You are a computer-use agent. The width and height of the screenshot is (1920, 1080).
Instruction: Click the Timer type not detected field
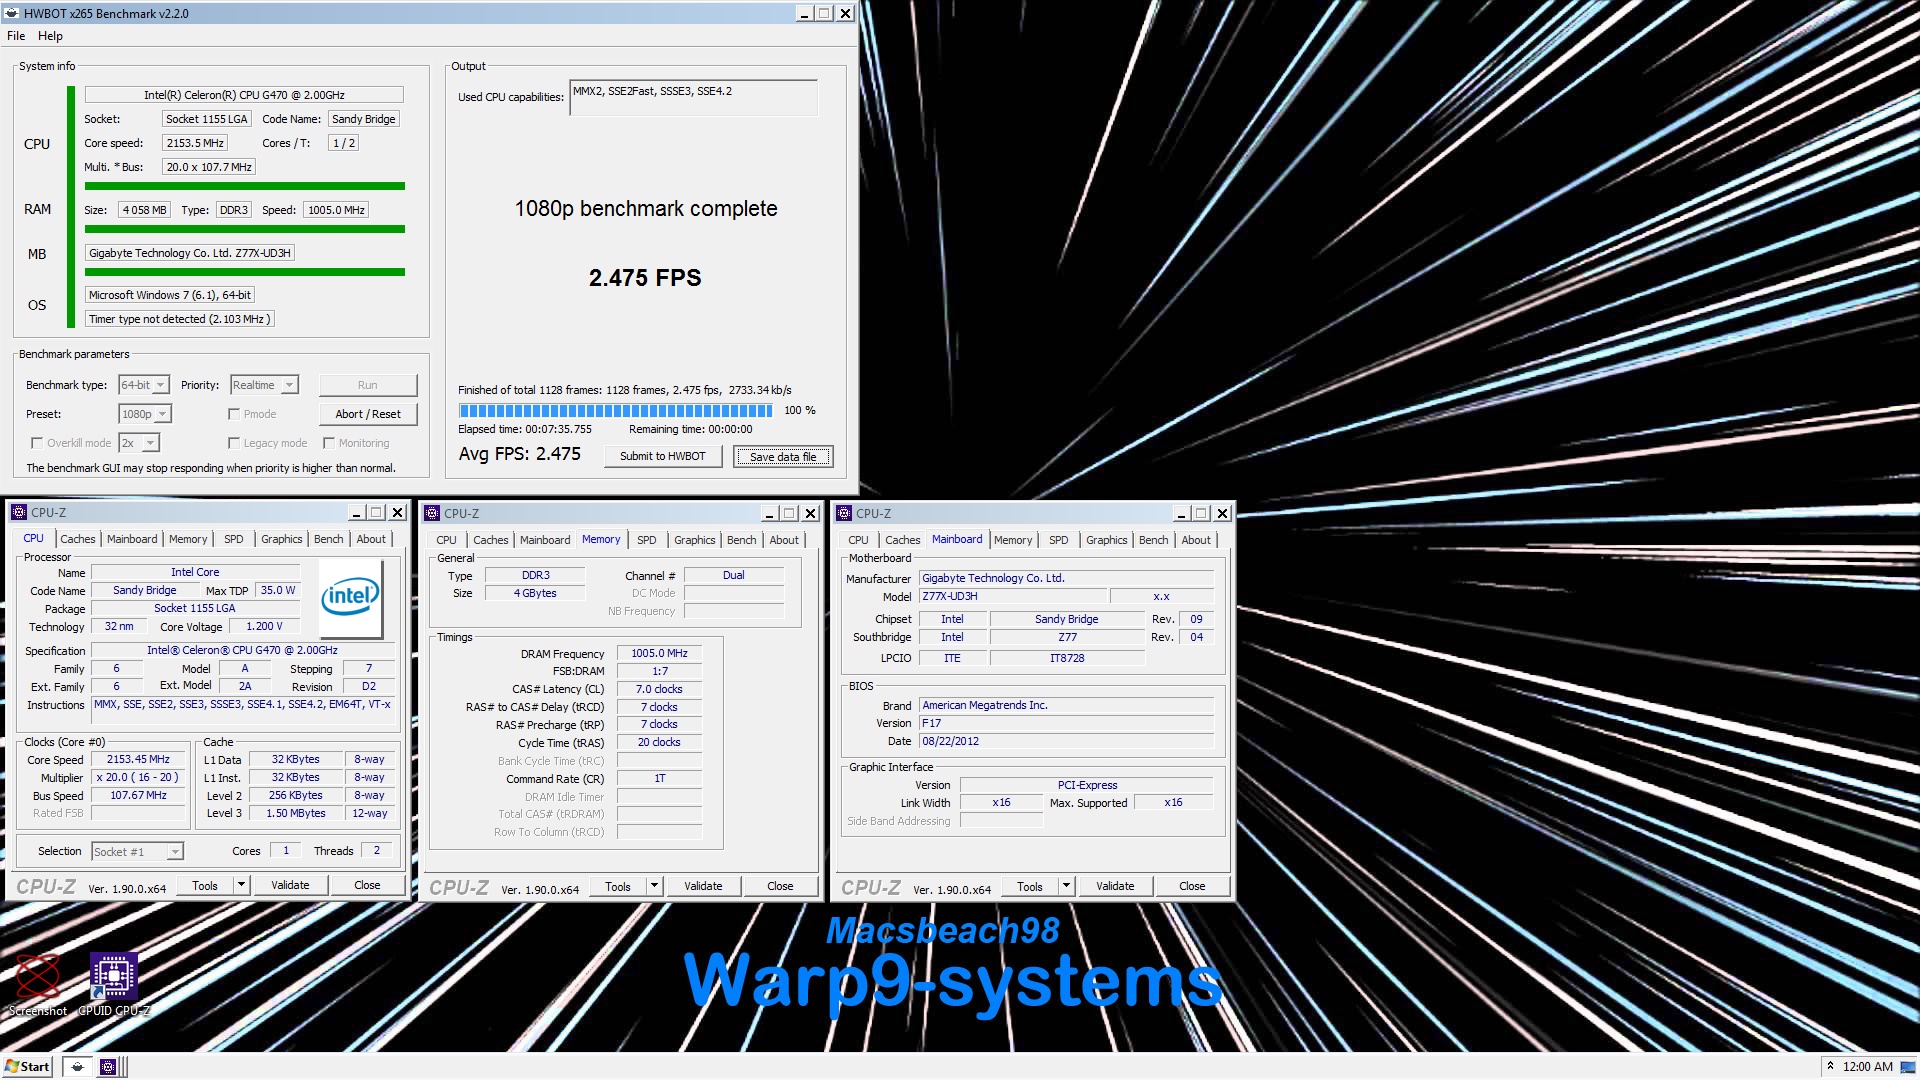point(179,319)
